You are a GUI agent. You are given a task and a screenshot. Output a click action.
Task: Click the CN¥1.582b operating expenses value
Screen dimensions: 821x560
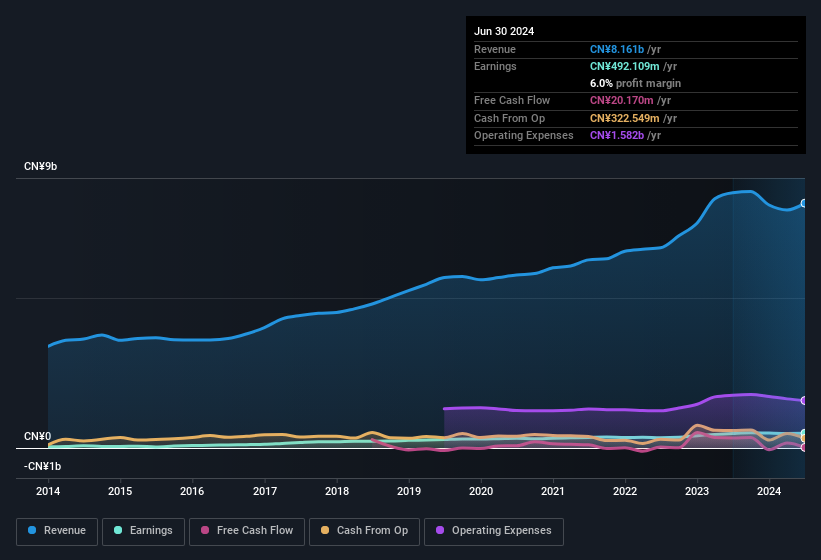pos(617,136)
